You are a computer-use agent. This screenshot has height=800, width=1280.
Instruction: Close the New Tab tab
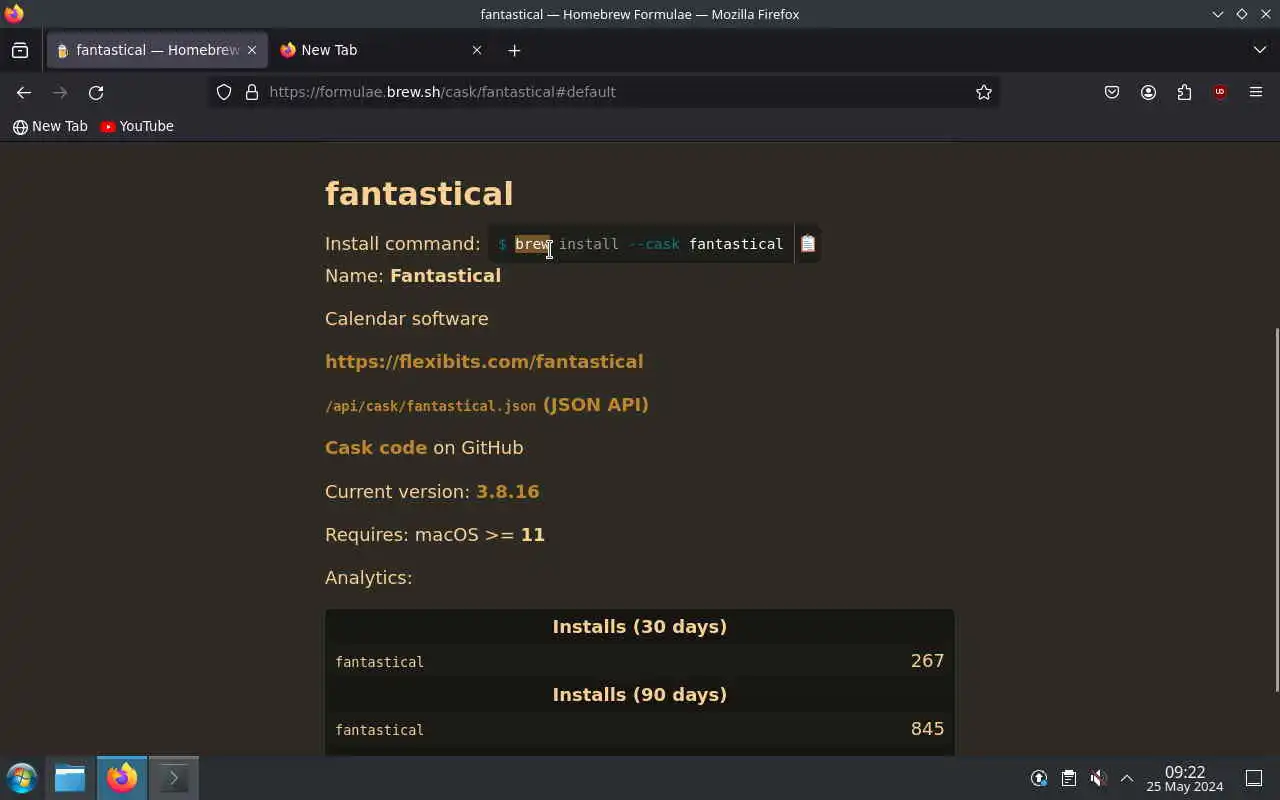point(477,50)
